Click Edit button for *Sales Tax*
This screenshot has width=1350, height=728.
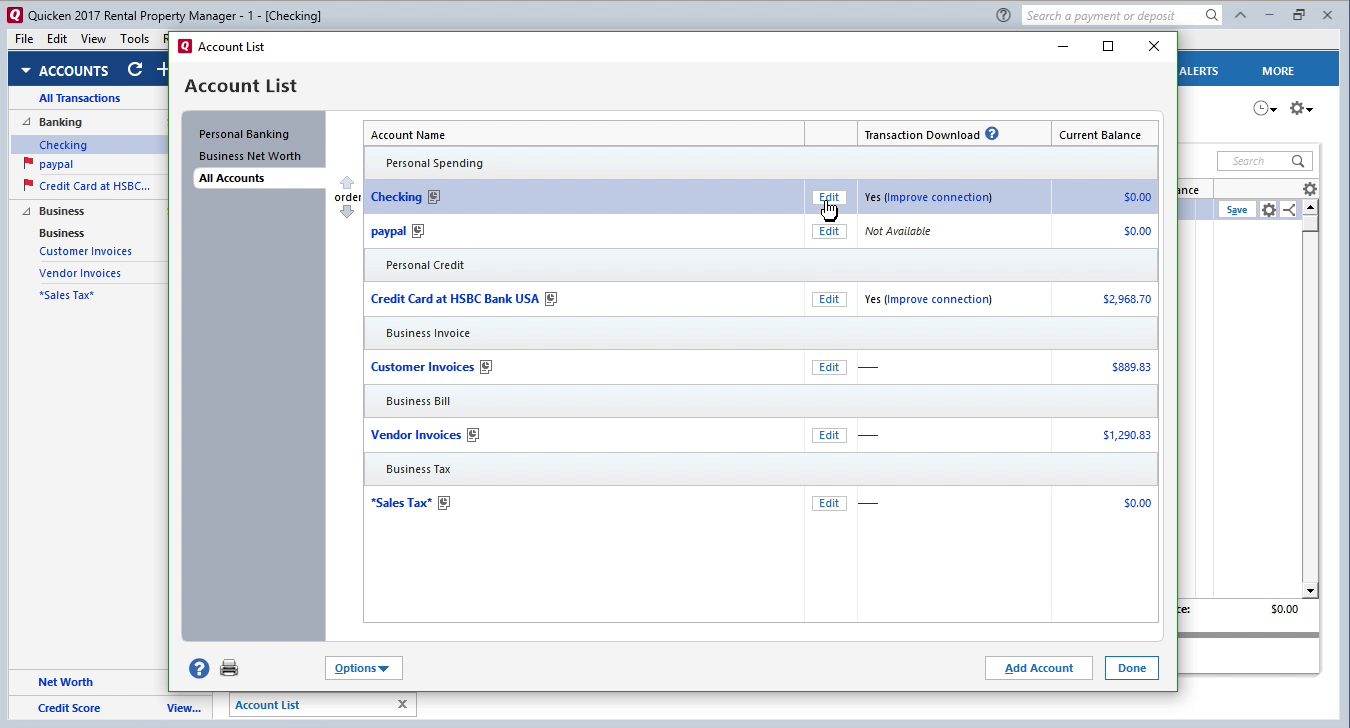[829, 503]
